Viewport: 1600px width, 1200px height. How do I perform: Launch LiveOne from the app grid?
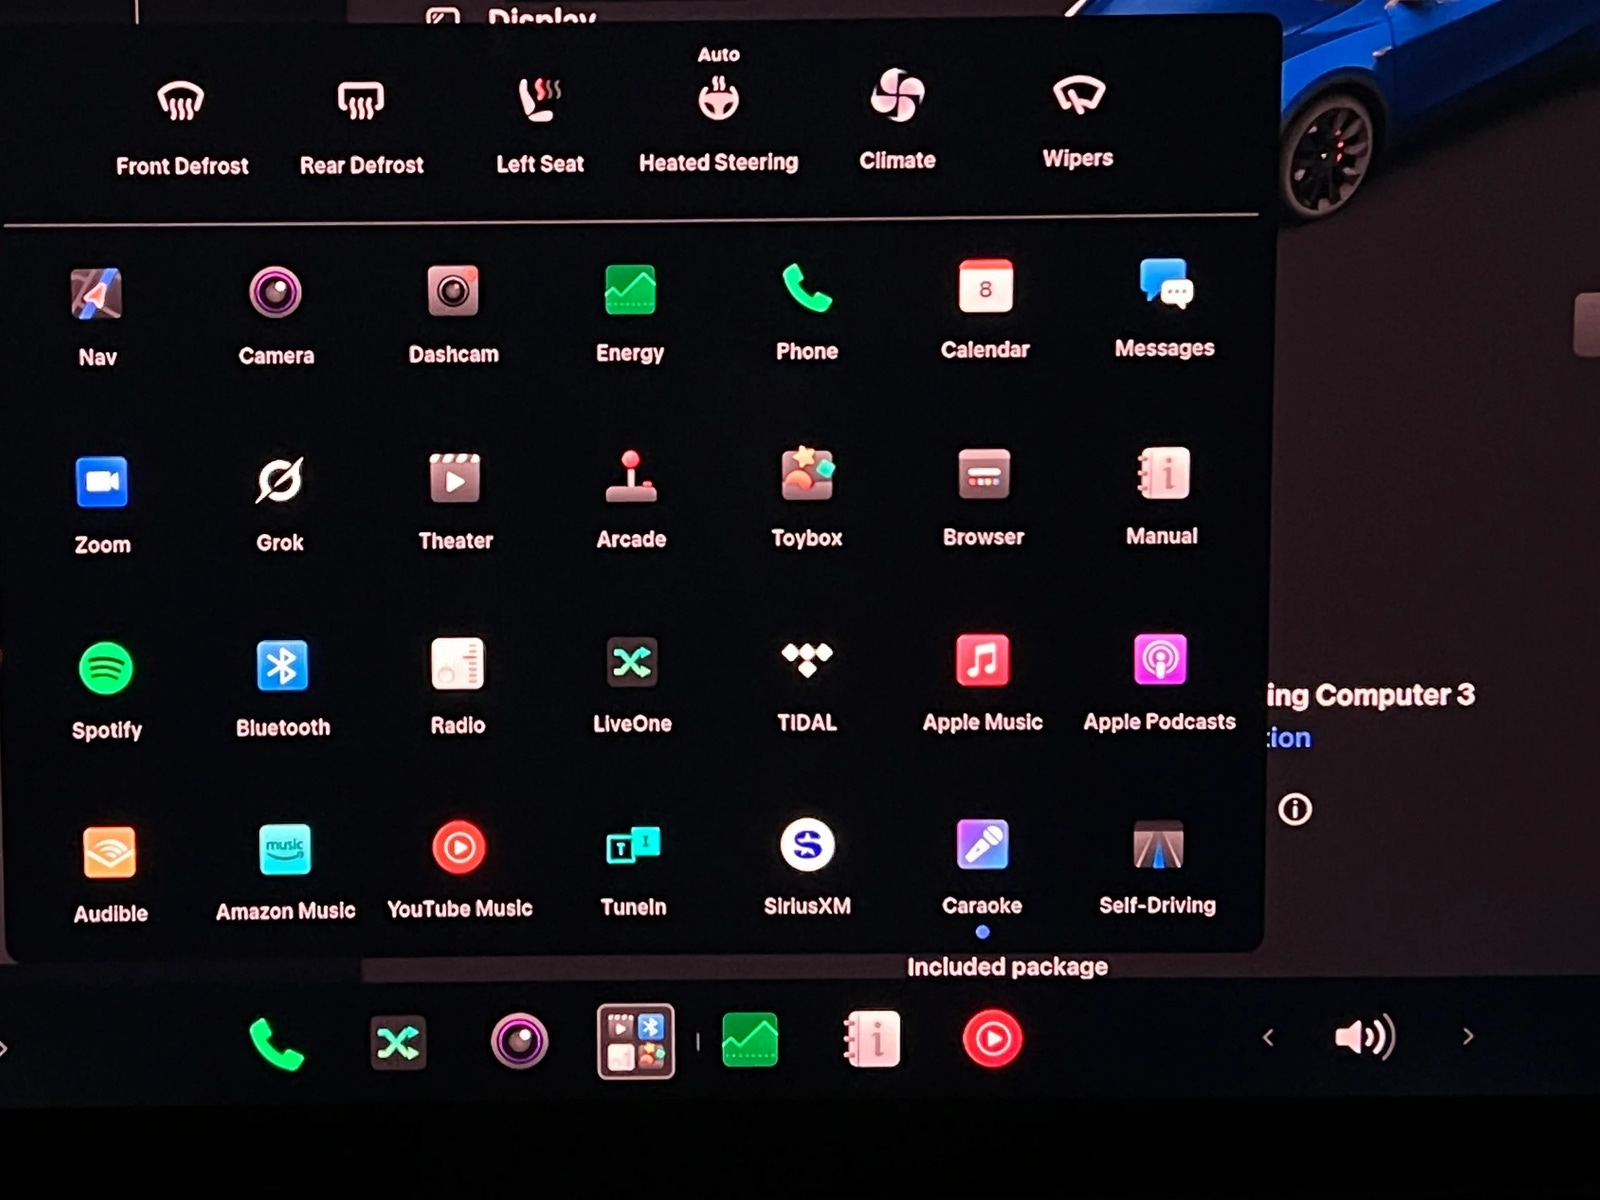[x=632, y=662]
